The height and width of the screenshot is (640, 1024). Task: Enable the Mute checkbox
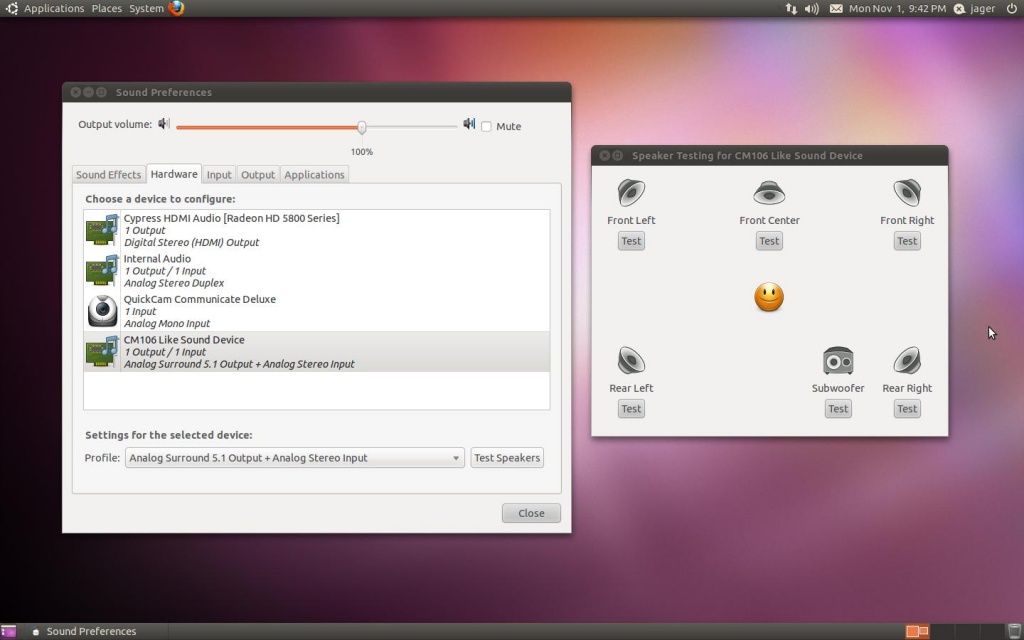point(487,126)
